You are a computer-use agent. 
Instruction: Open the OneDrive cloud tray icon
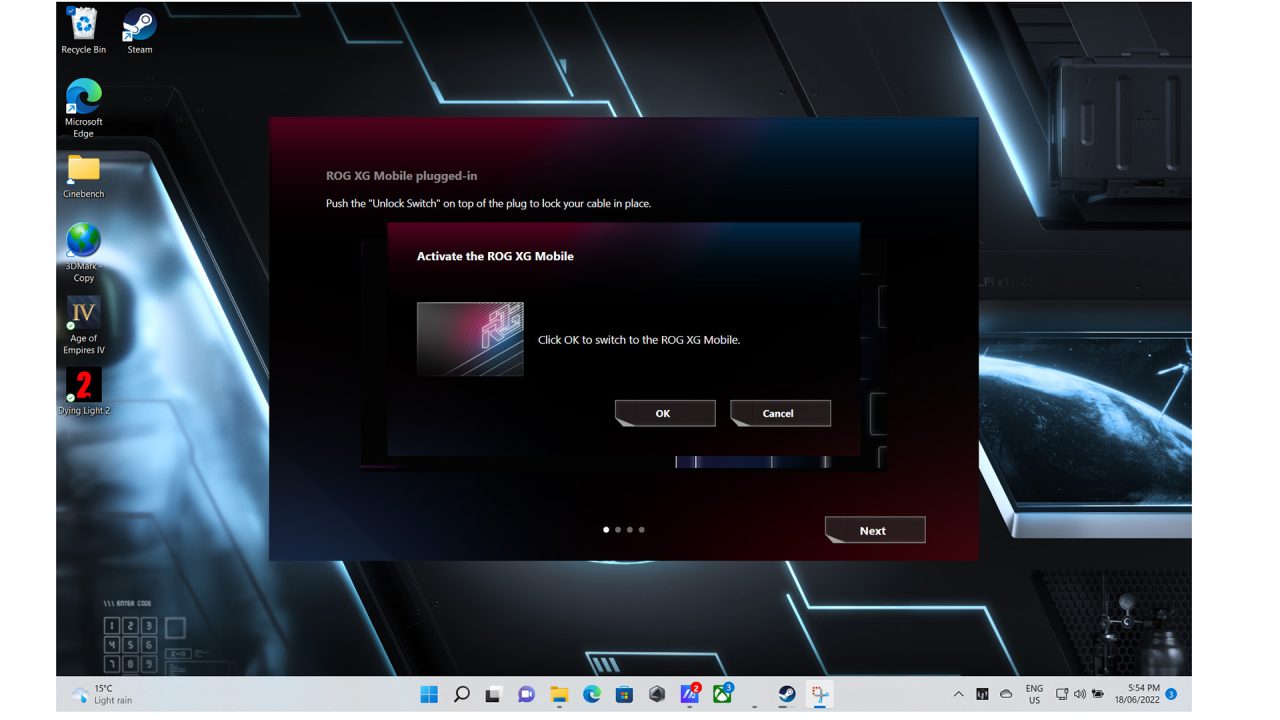1006,694
